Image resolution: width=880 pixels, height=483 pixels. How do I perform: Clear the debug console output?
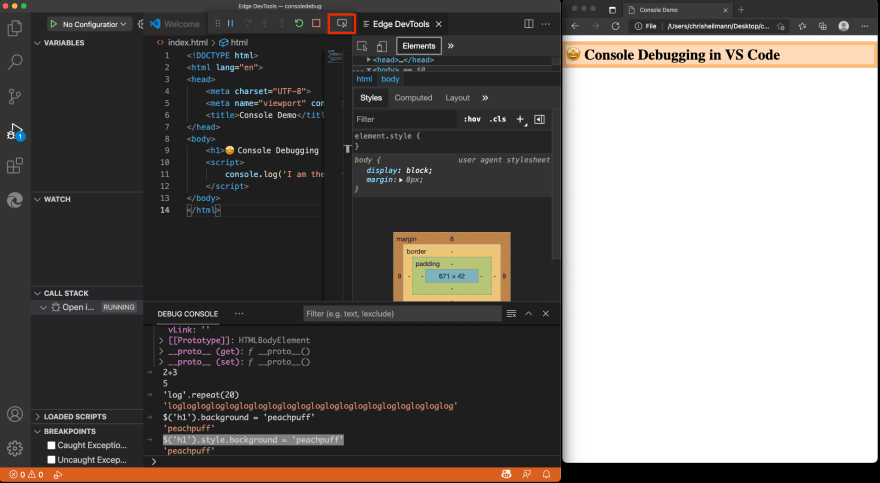click(x=511, y=314)
